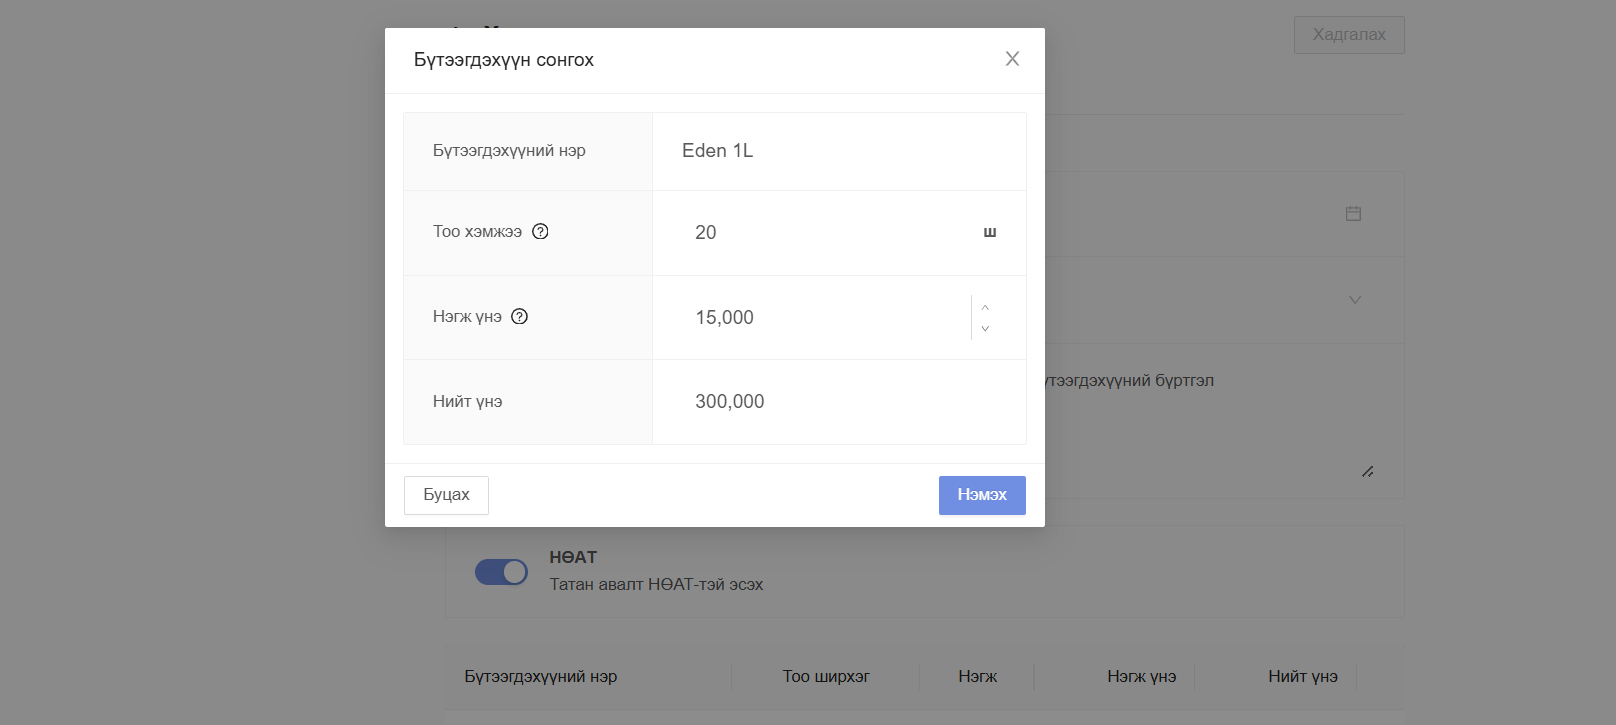This screenshot has height=725, width=1616.
Task: Close the Бүтээгдэхүүн сонгох dialog
Action: tap(1012, 59)
